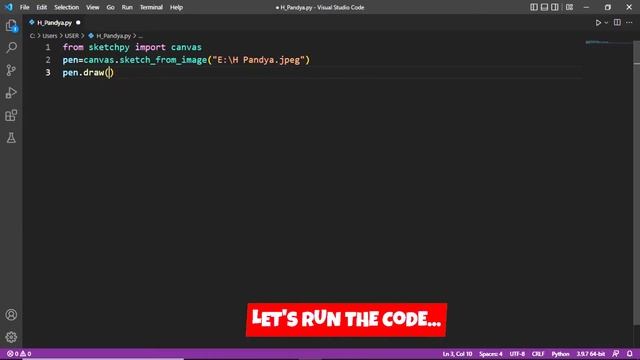Screen dimensions: 640x360
Task: Select language mode Python in status bar
Action: 560,354
